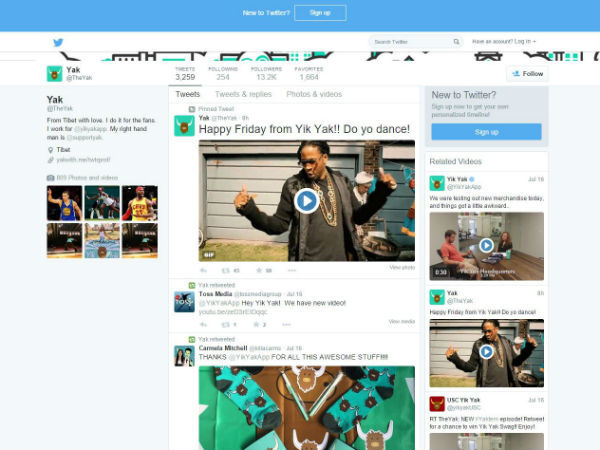Viewport: 600px width, 450px height.
Task: Open the Photos and videos count link
Action: tap(87, 178)
